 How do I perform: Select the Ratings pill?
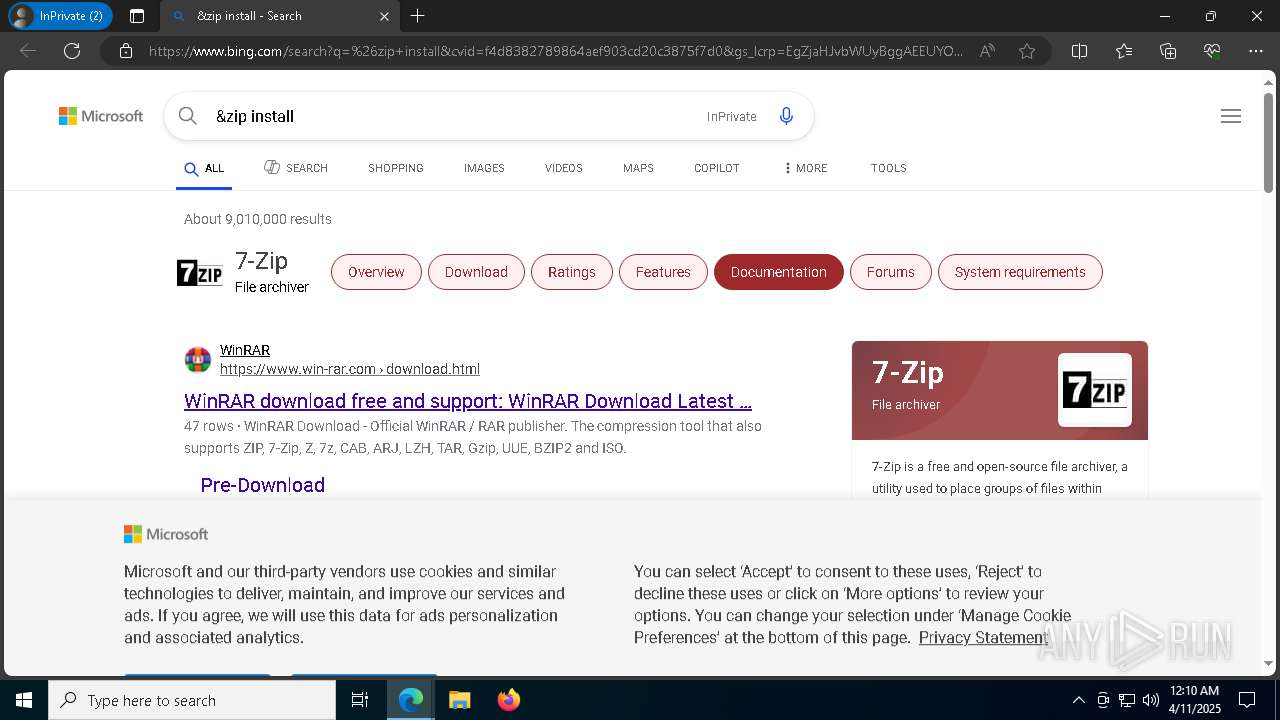click(x=572, y=272)
